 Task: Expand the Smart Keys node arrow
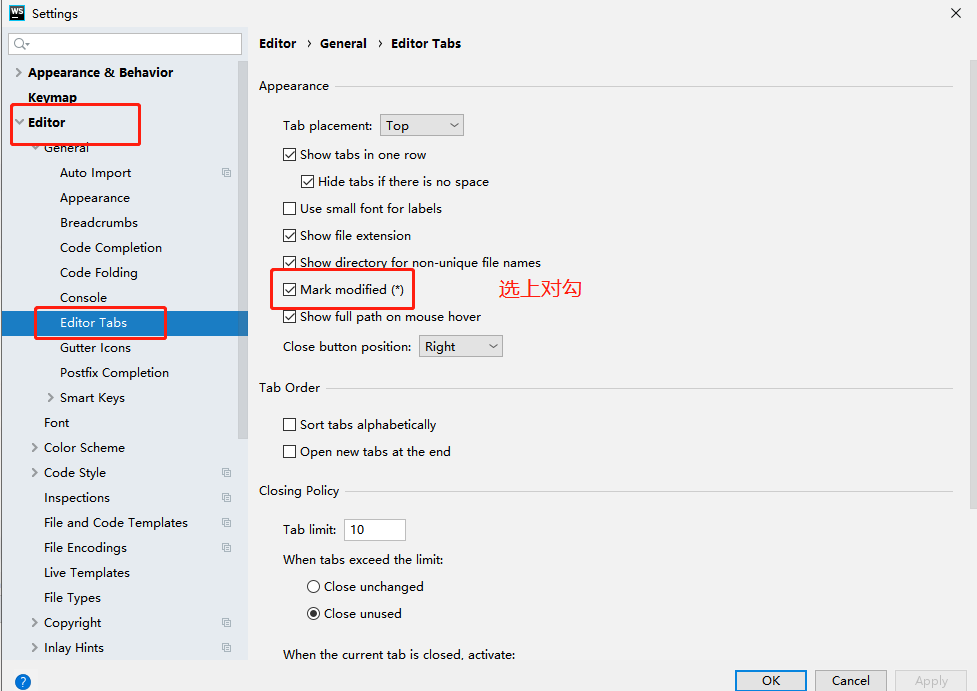50,398
